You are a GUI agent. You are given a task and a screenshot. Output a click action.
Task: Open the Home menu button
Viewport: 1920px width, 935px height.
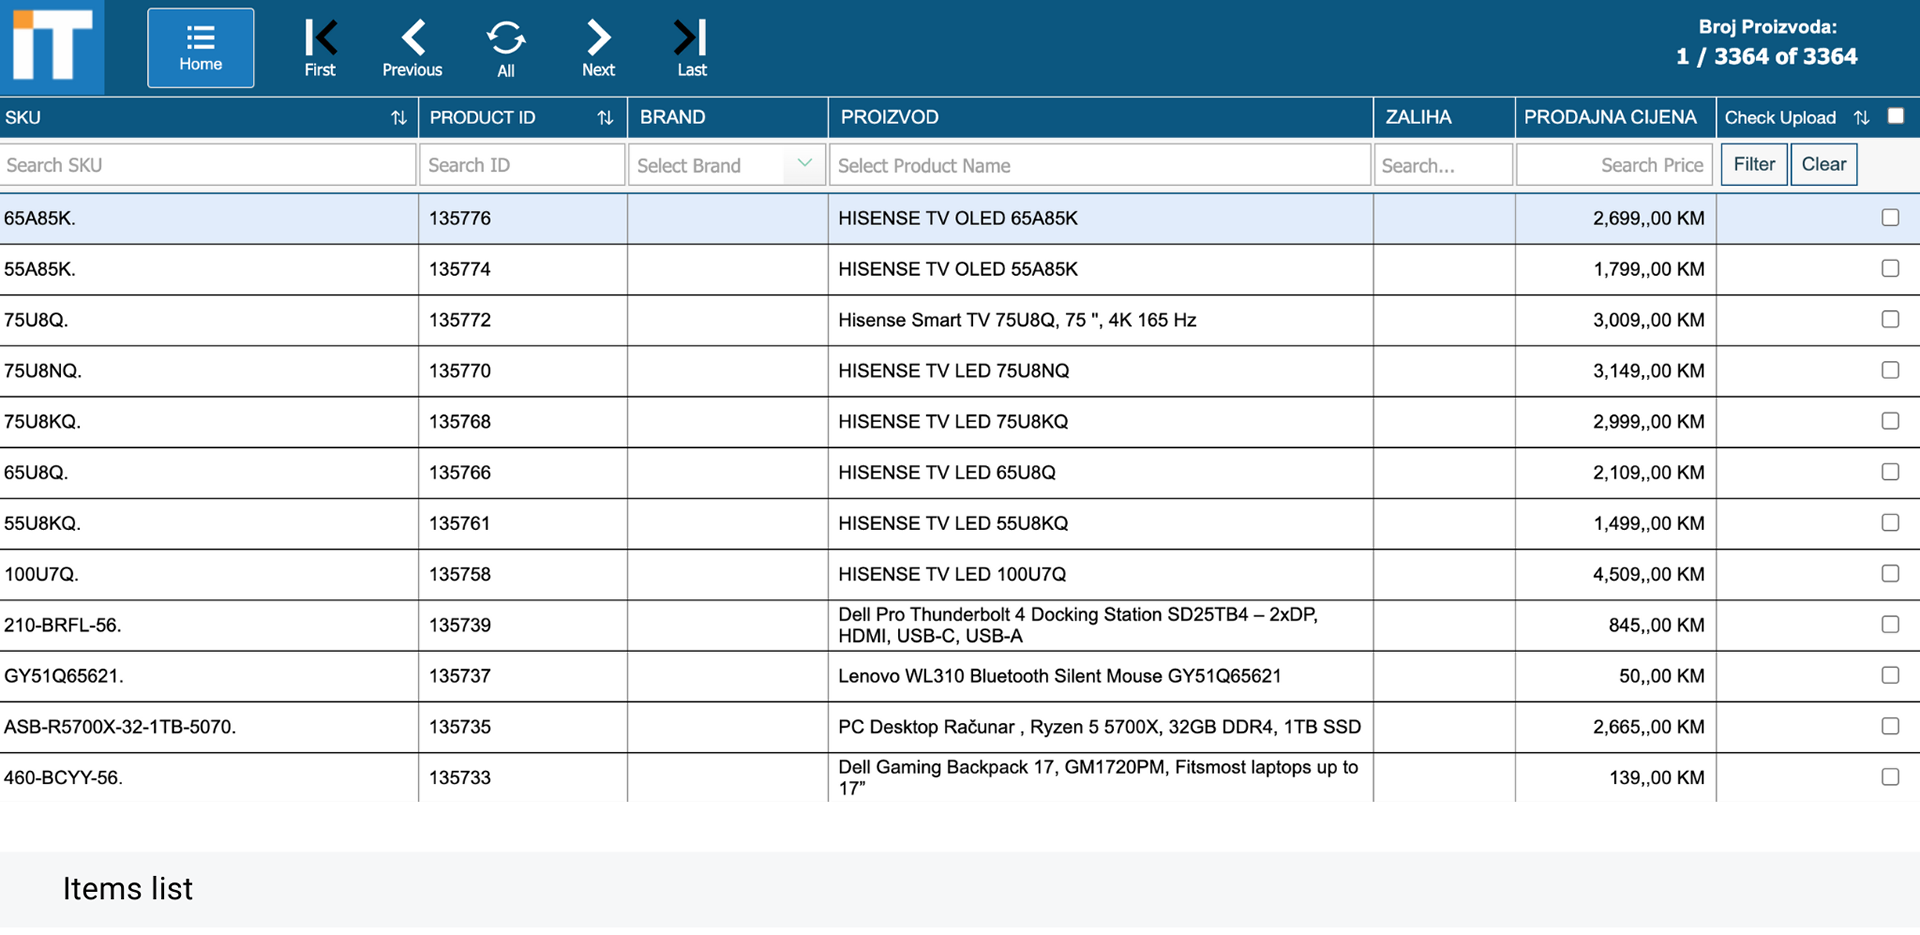tap(200, 48)
